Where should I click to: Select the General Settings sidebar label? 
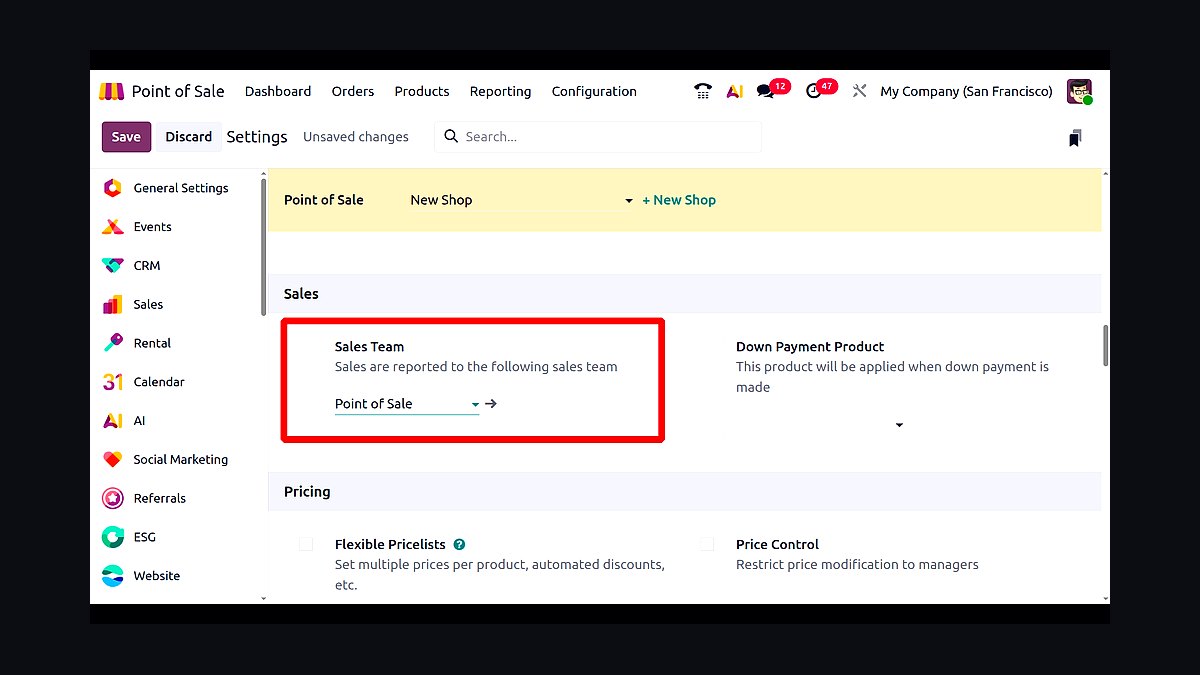pos(181,188)
